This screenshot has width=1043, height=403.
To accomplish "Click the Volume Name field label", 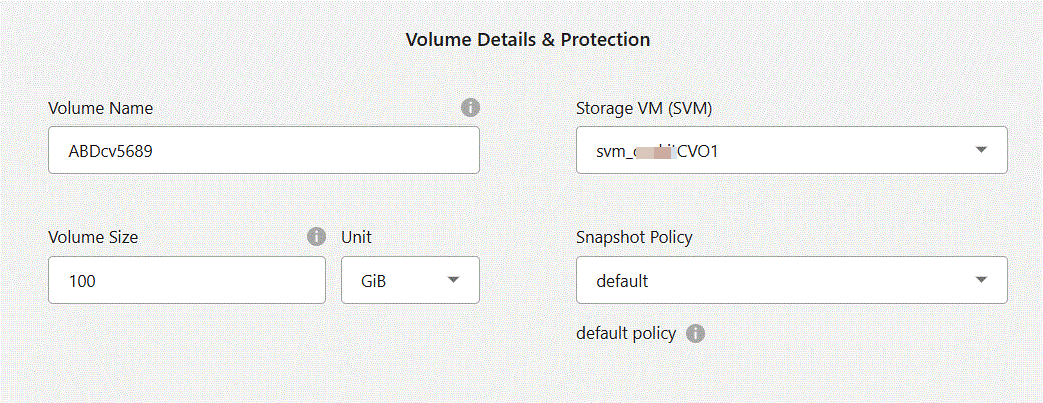I will click(100, 108).
